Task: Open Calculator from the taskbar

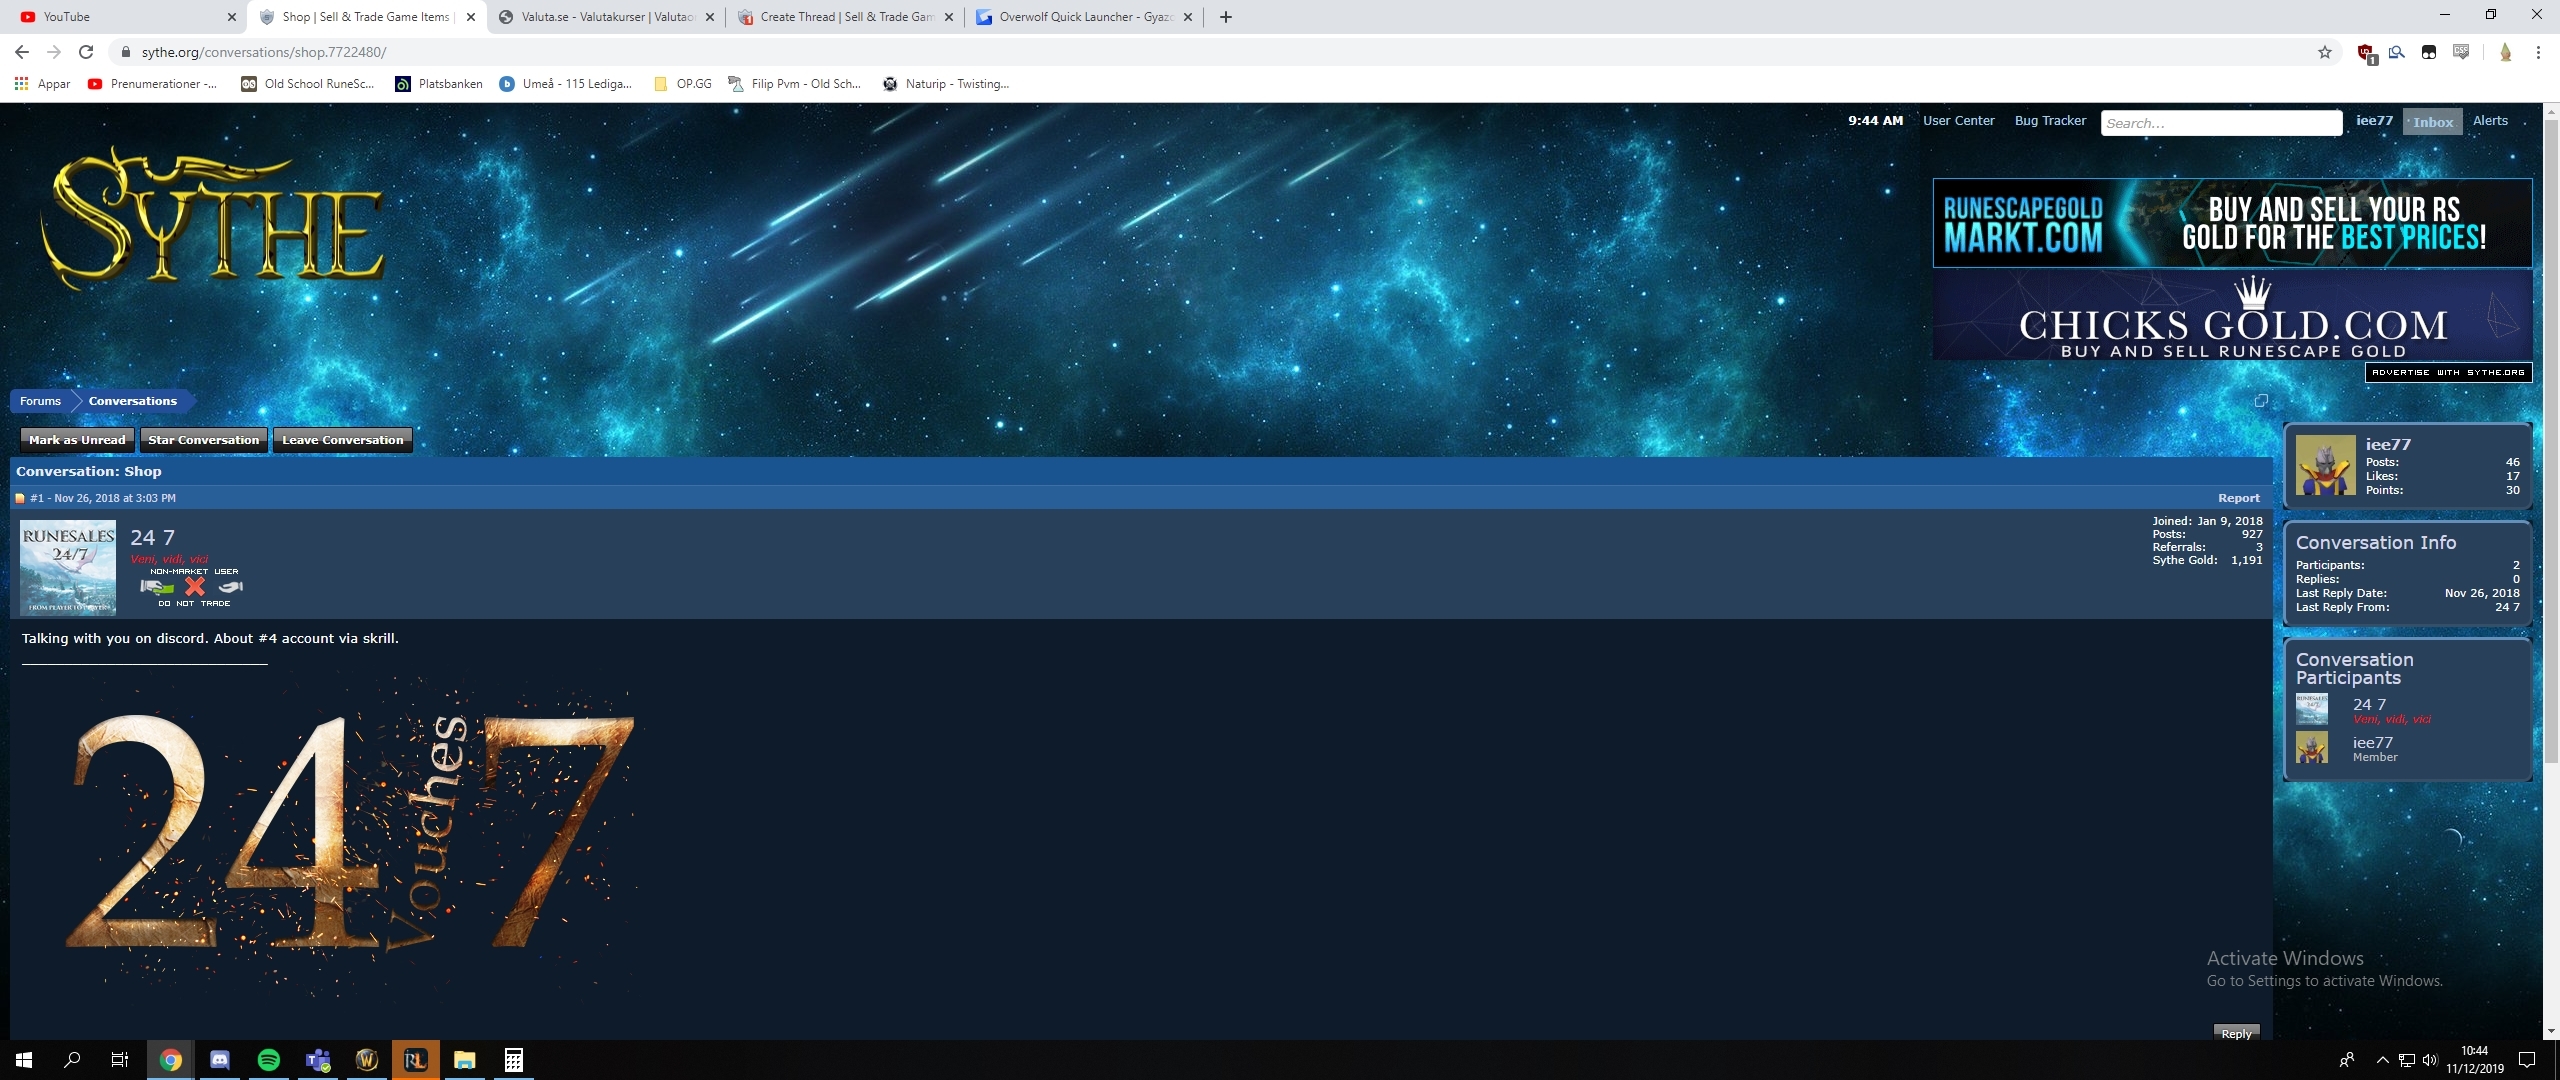Action: coord(514,1060)
